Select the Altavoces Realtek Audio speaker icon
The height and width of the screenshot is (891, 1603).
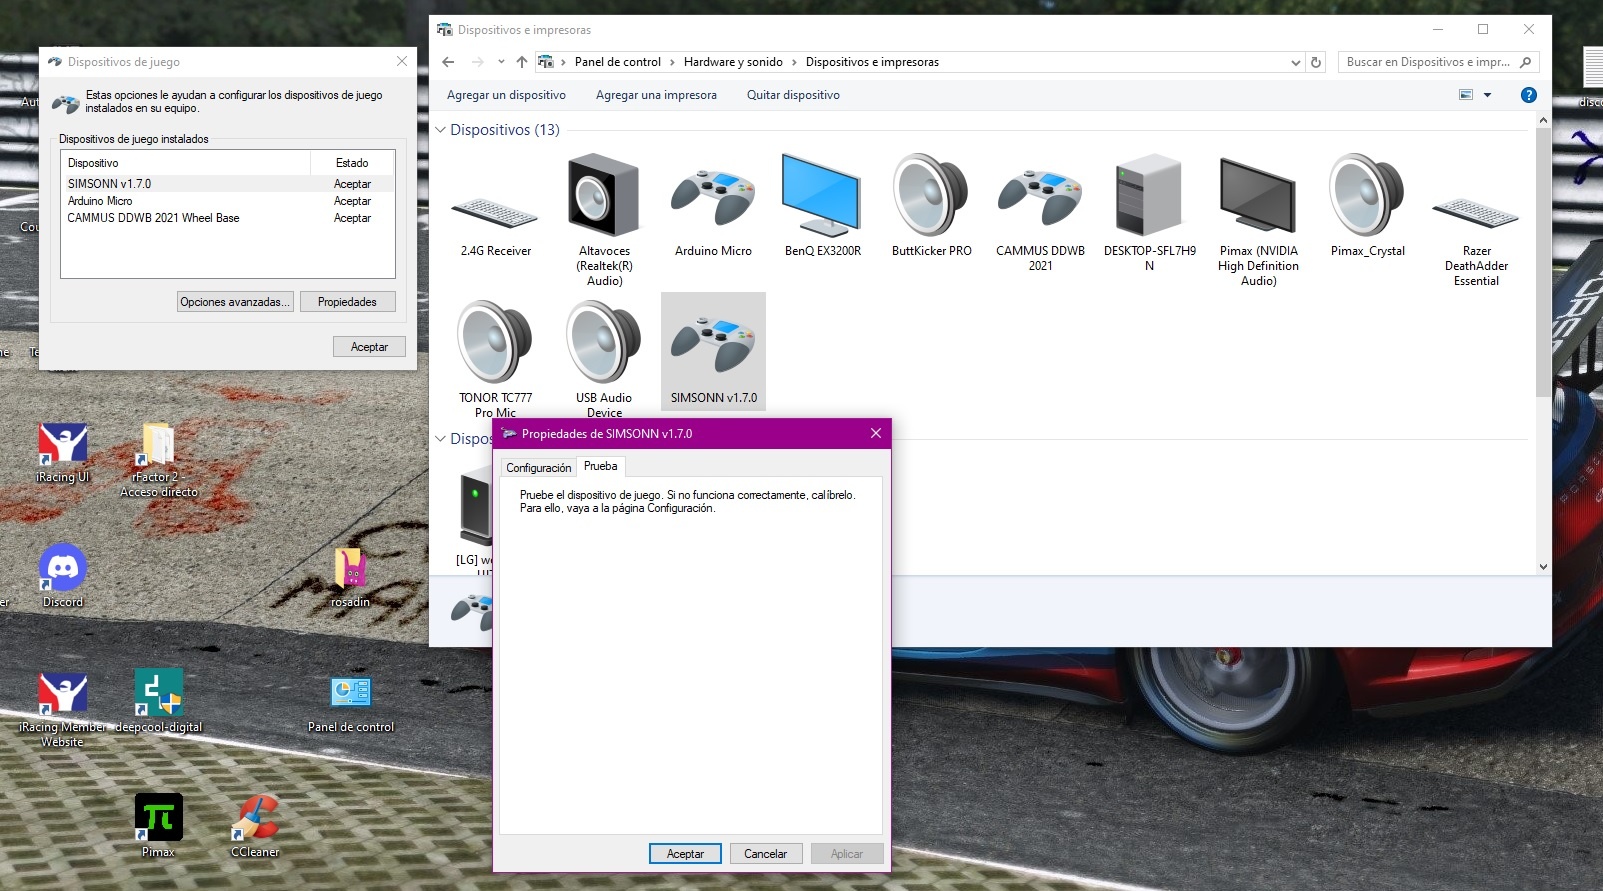coord(604,195)
